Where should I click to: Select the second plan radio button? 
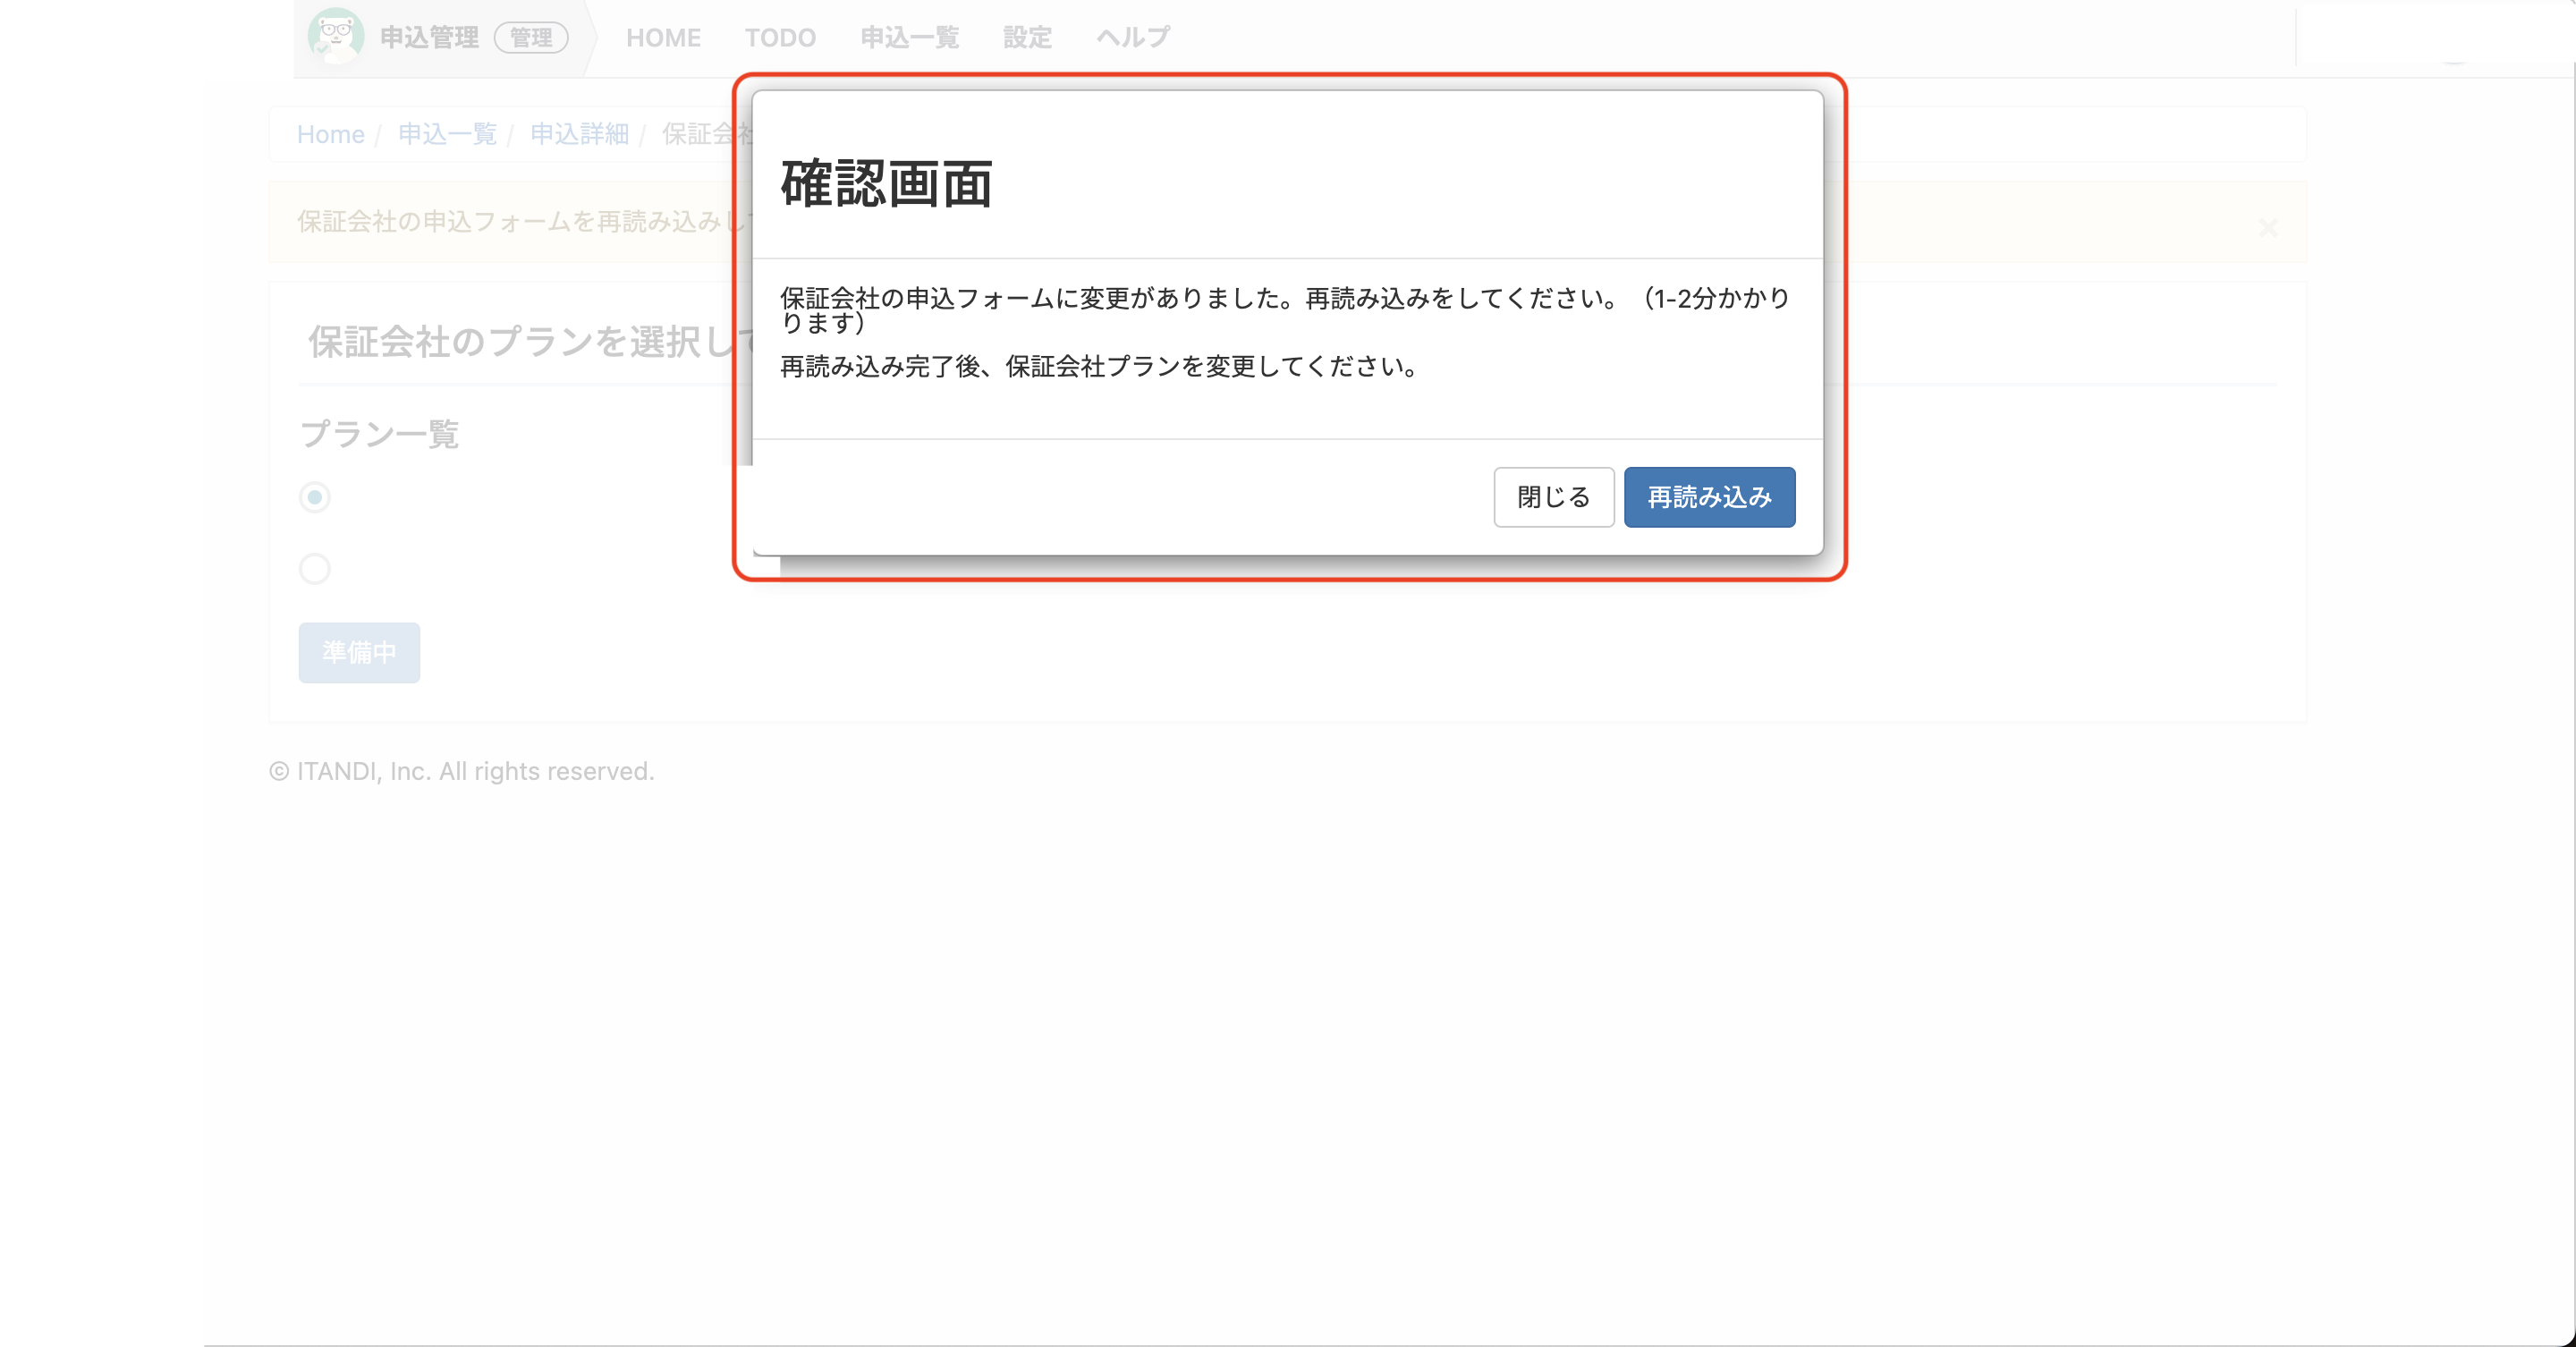(x=315, y=569)
